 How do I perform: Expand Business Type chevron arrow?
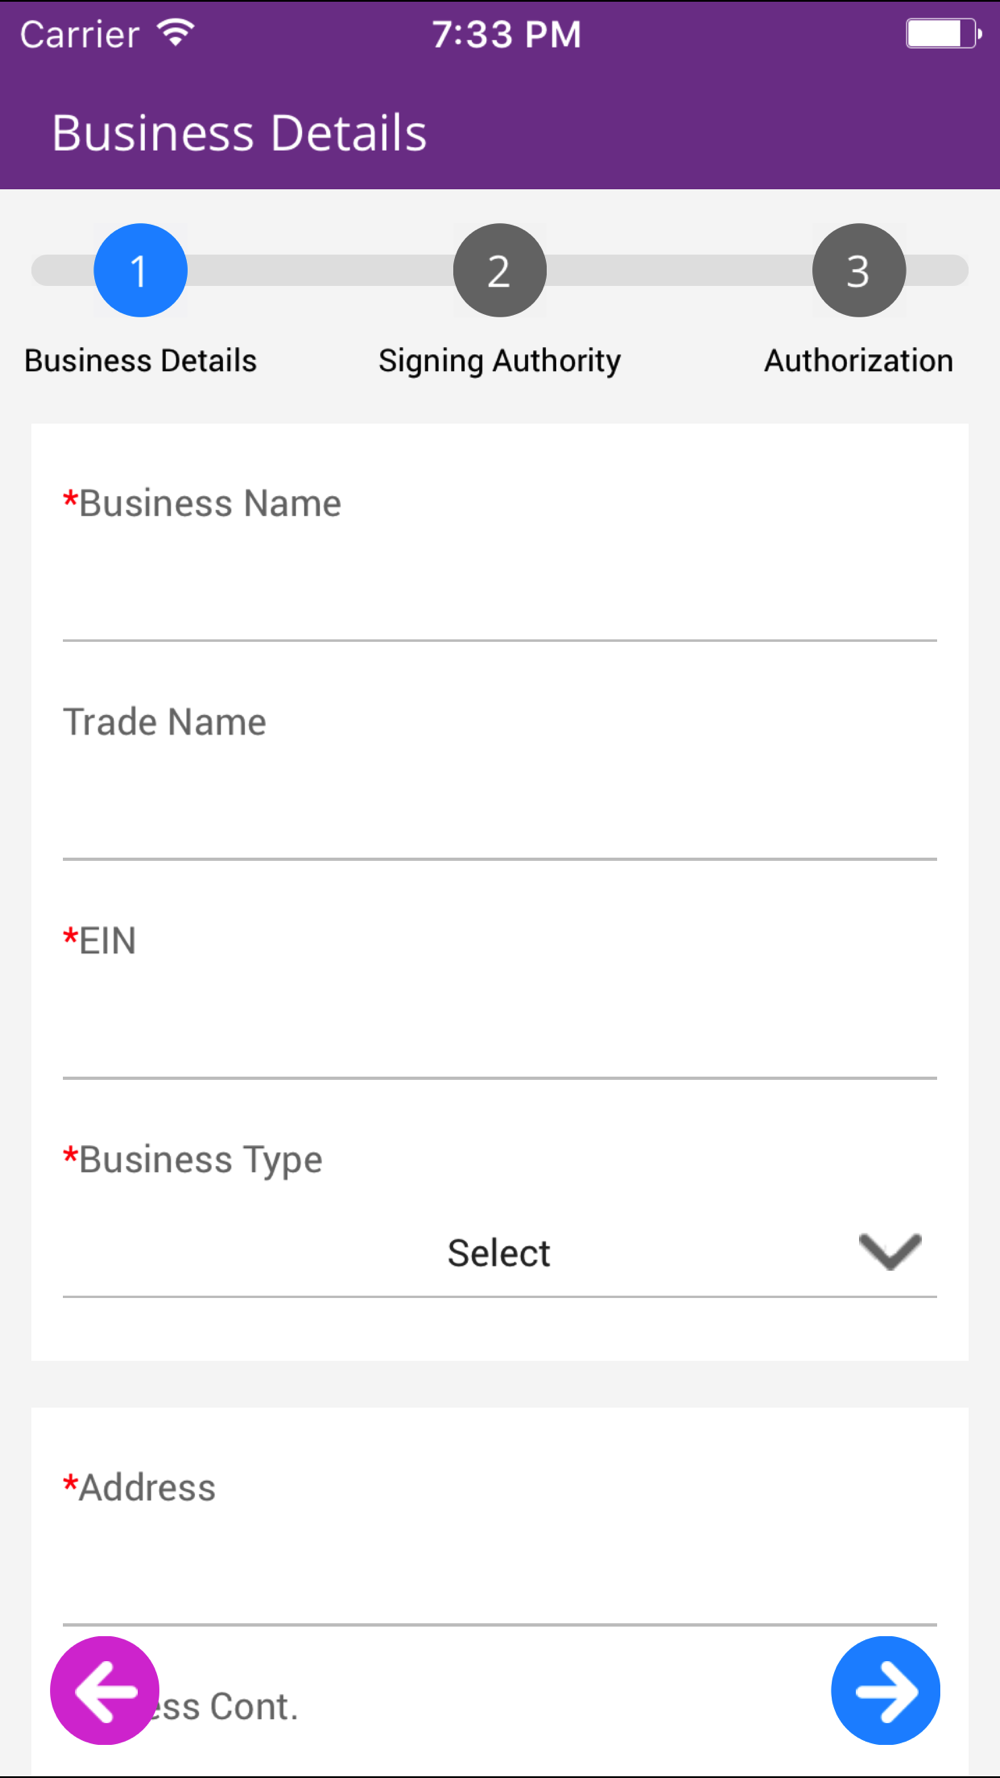pos(890,1252)
